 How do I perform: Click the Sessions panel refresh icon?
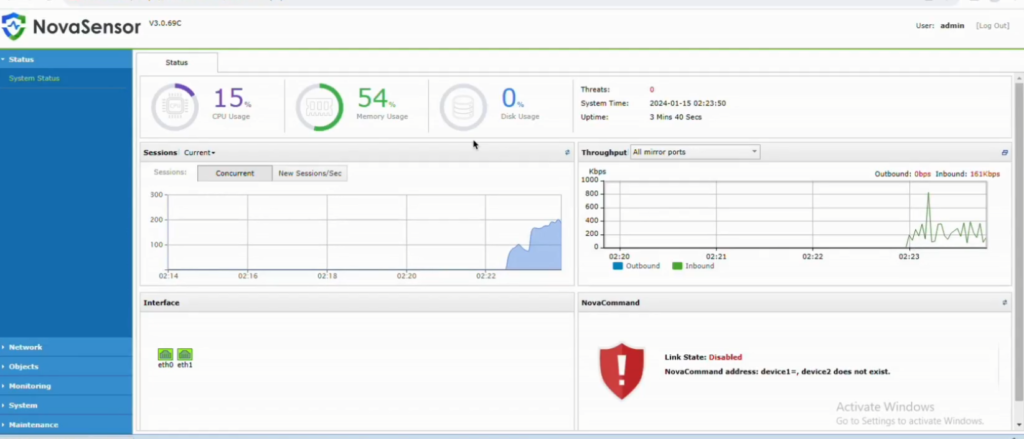coord(567,152)
